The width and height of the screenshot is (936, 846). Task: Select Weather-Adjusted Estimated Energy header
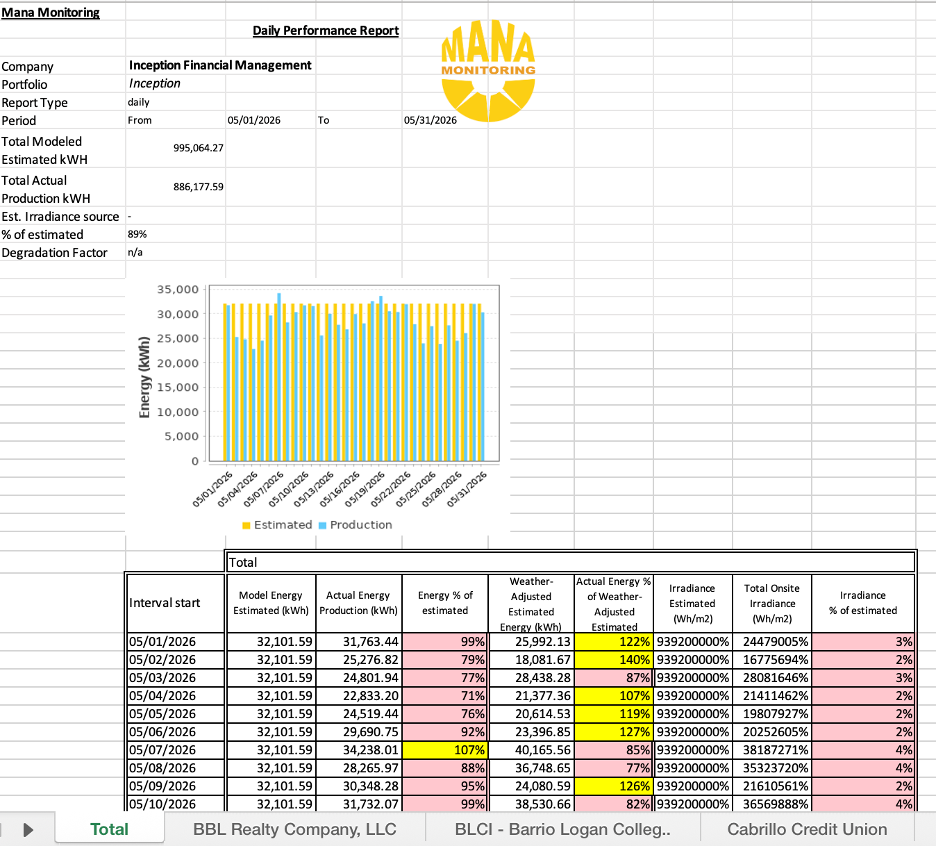(531, 603)
